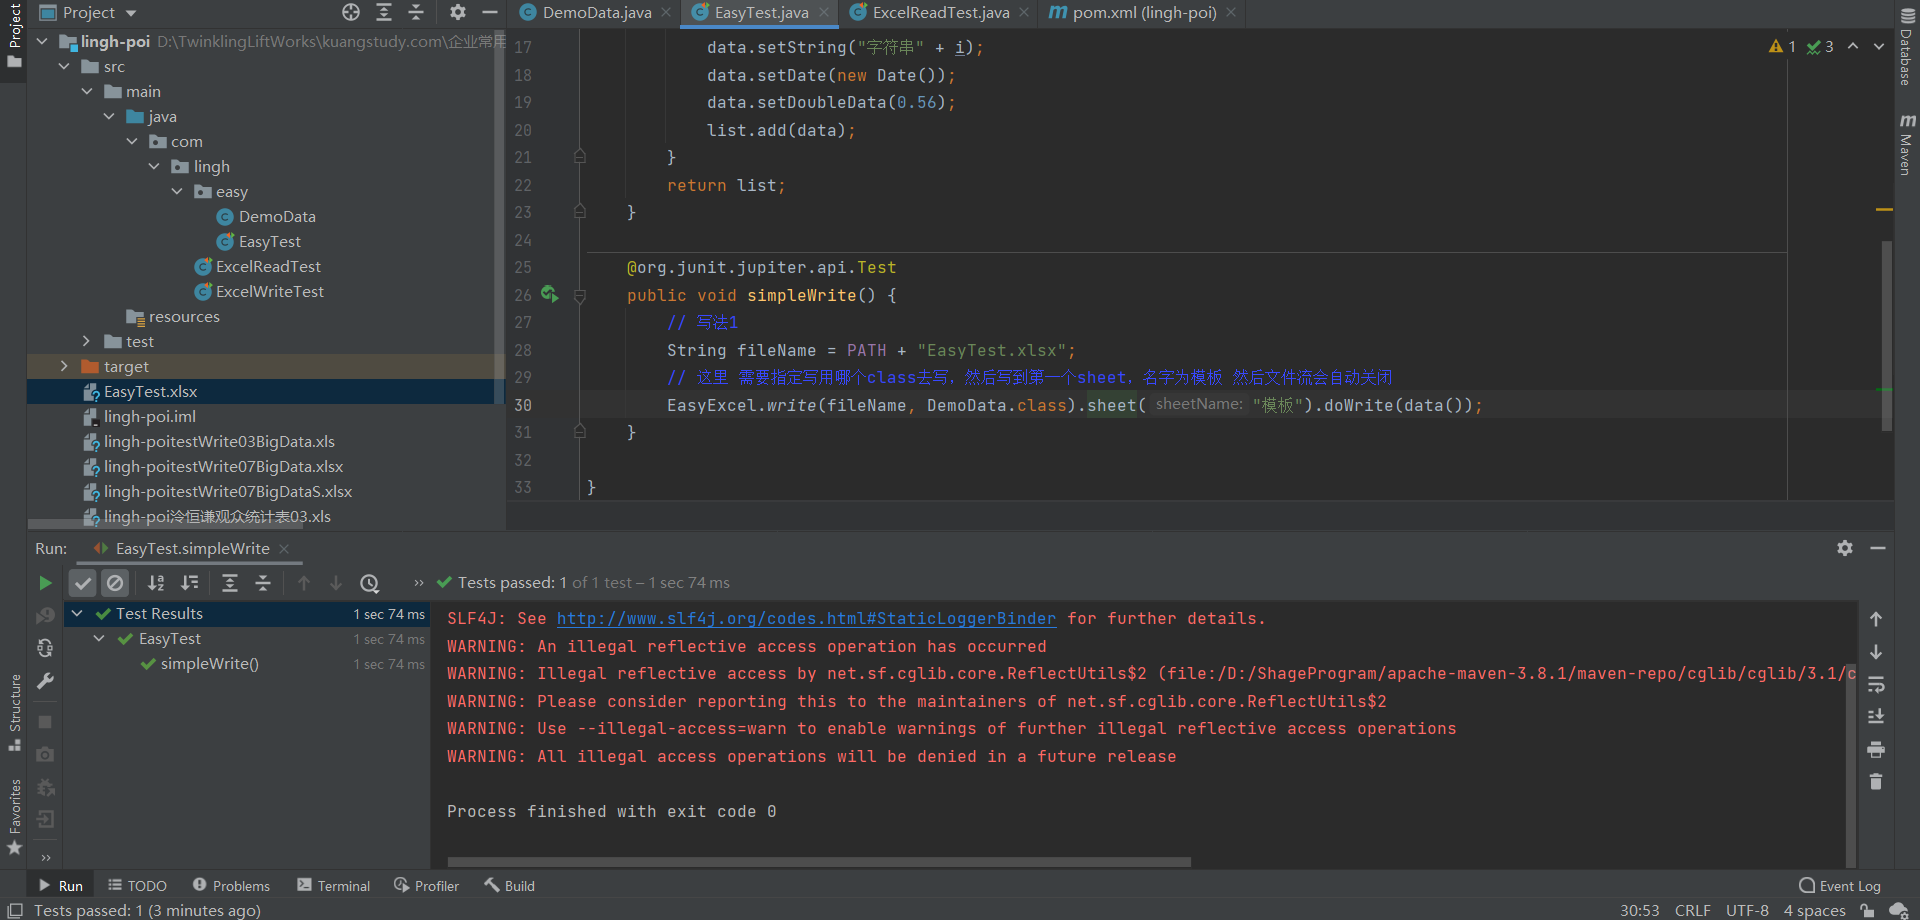Go to next highlighted error arrow
Viewport: 1920px width, 920px height.
[1879, 46]
